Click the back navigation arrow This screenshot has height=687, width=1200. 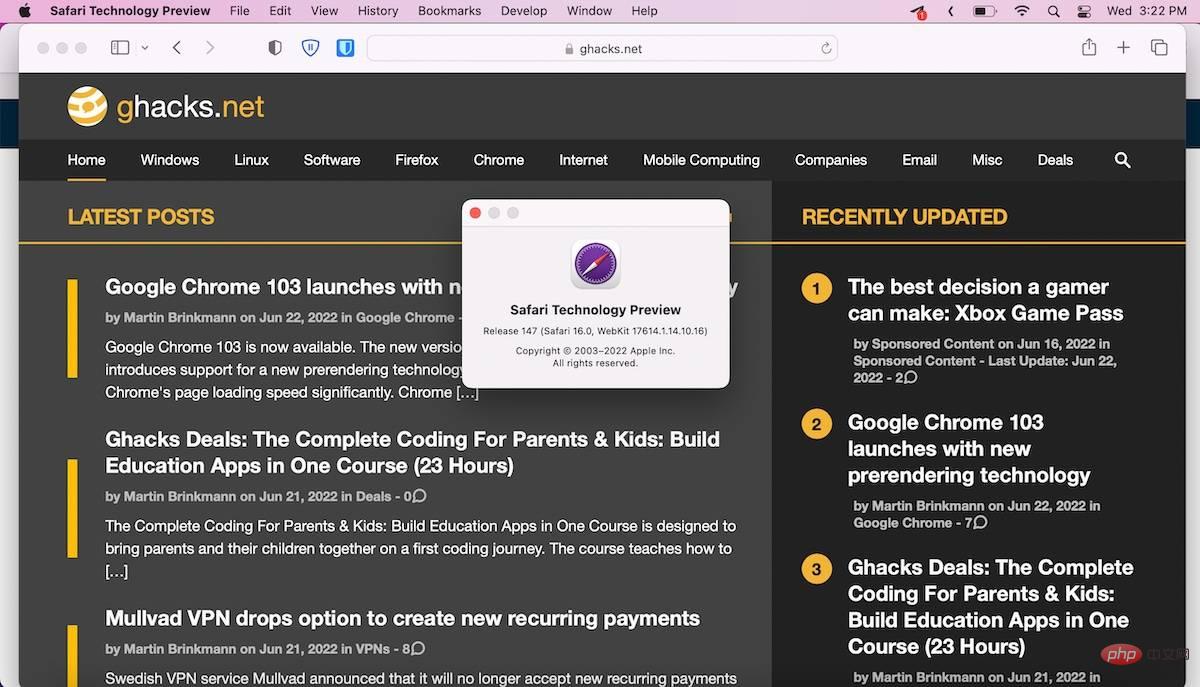click(177, 47)
